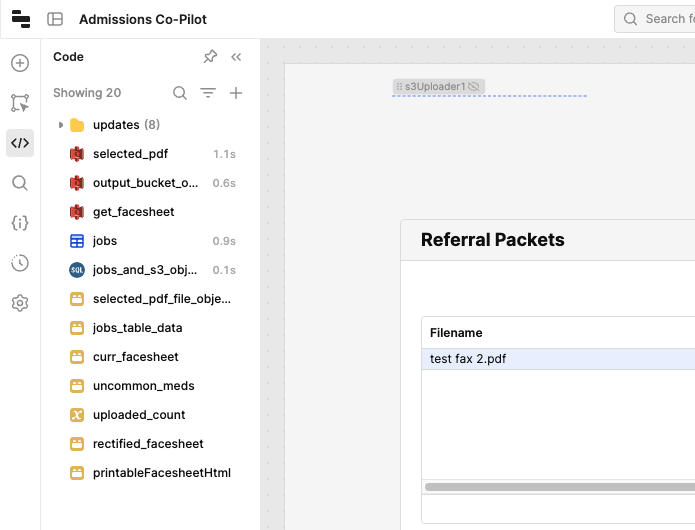695x530 pixels.
Task: Open the sidebar Search icon
Action: [x=20, y=183]
